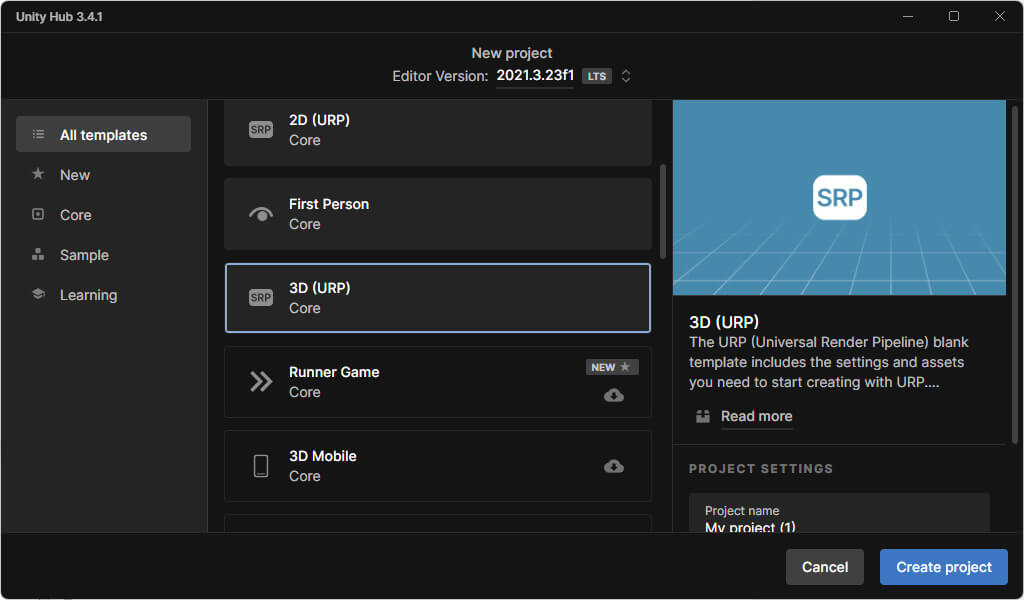This screenshot has width=1024, height=600.
Task: Cancel the new project dialog
Action: tap(825, 567)
